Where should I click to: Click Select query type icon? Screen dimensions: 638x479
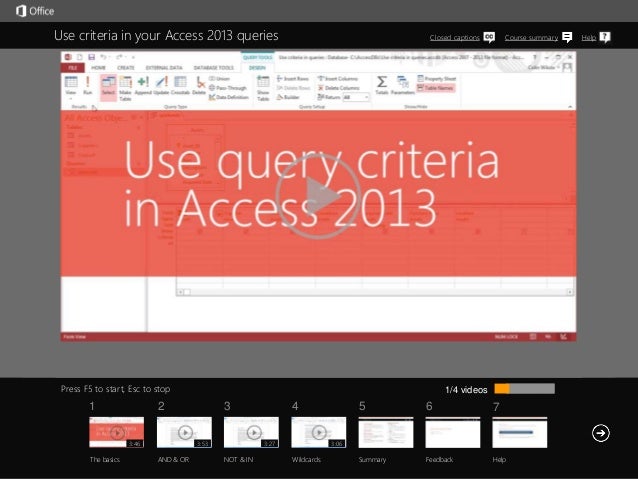108,86
